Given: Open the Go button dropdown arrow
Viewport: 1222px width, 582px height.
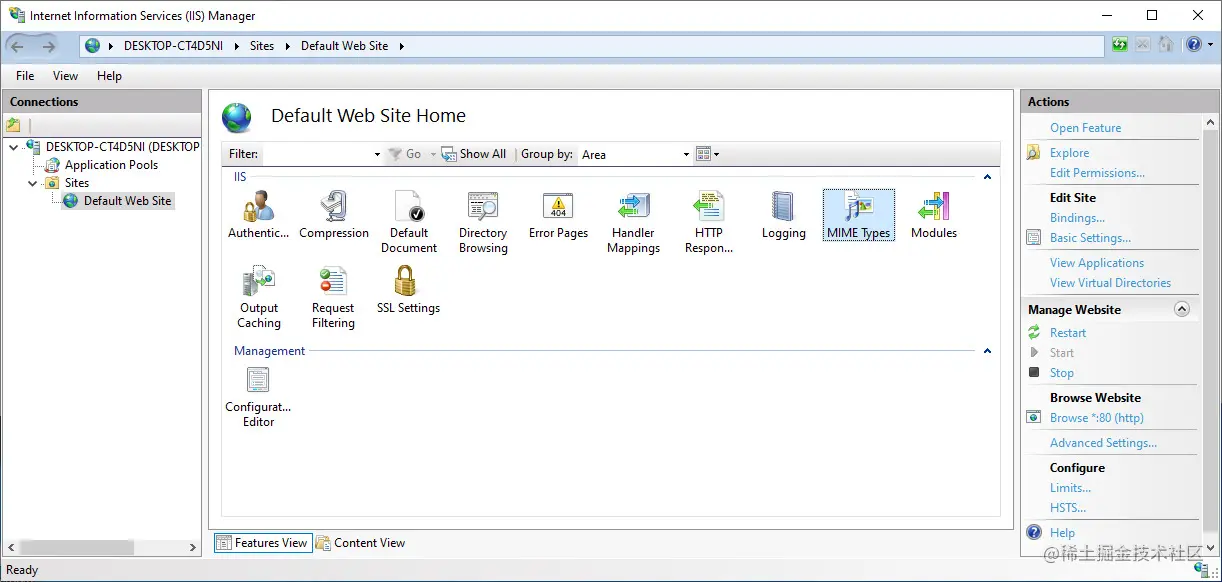Looking at the screenshot, I should point(433,155).
